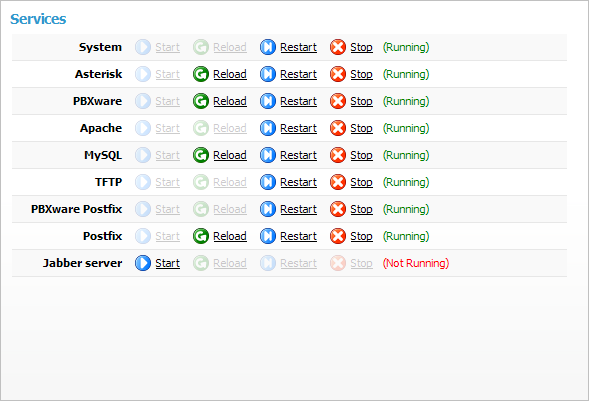Start Jabber server using the Start link

tap(168, 263)
